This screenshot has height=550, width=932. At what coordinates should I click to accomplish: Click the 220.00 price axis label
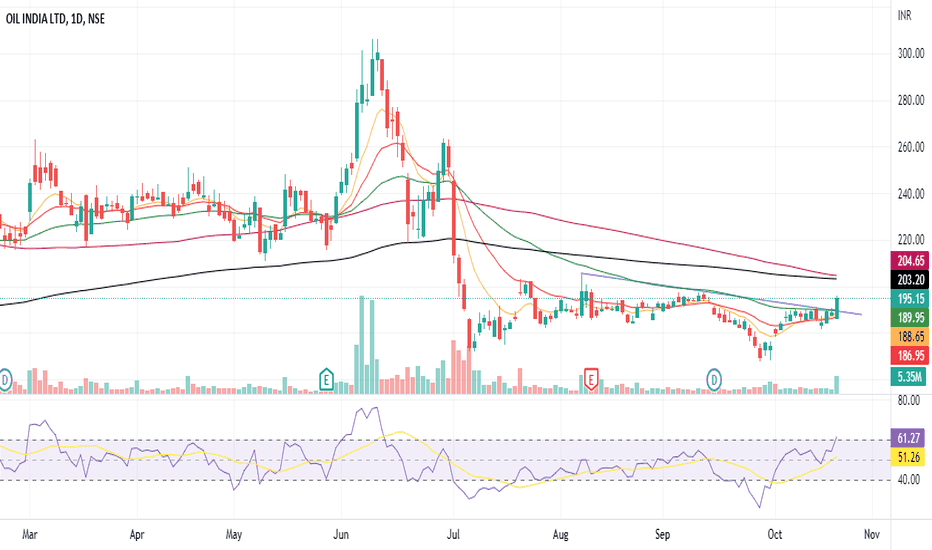pyautogui.click(x=911, y=240)
